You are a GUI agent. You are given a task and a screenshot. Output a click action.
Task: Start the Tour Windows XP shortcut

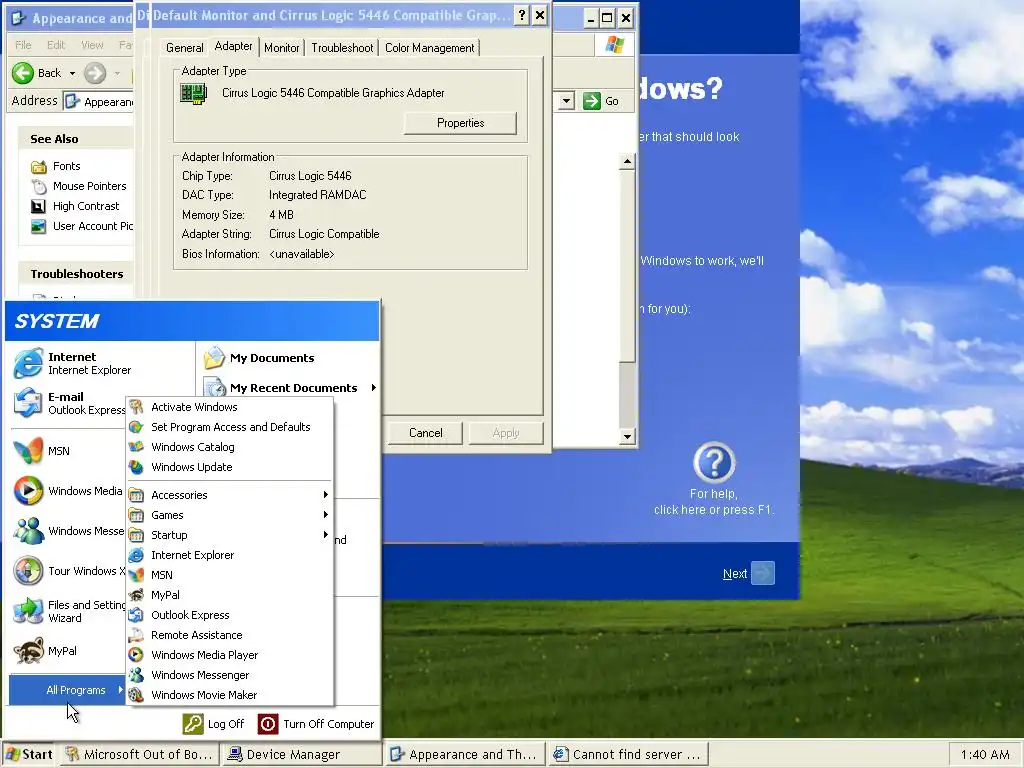(x=68, y=571)
